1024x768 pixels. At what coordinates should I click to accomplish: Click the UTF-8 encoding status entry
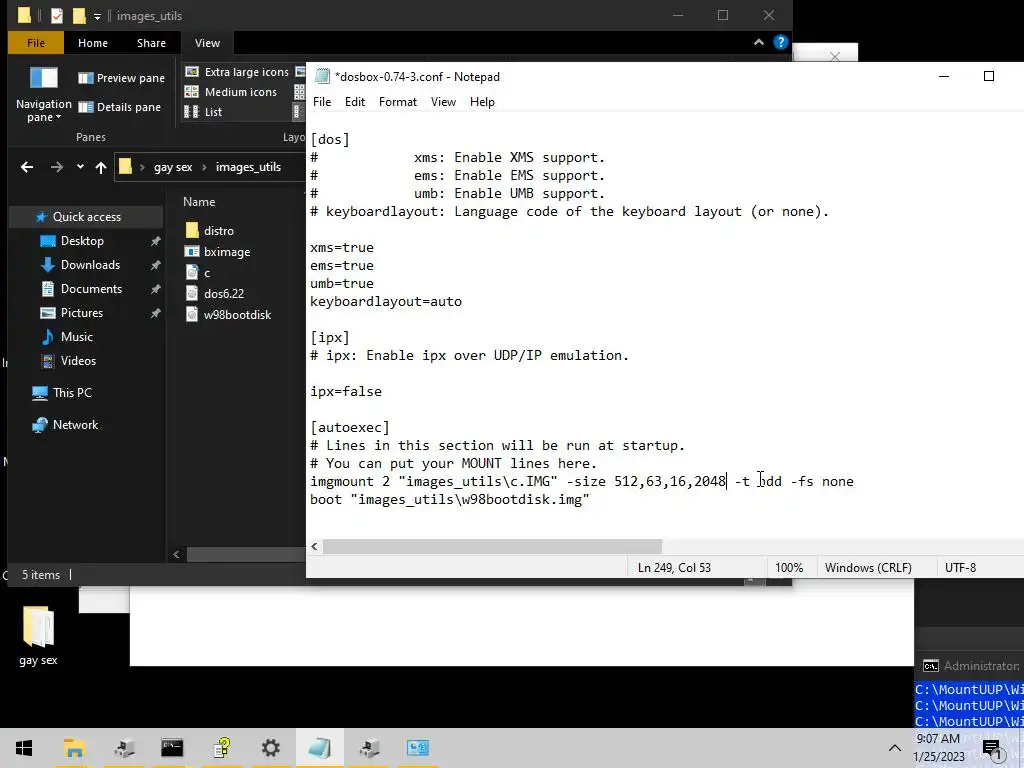click(x=960, y=568)
